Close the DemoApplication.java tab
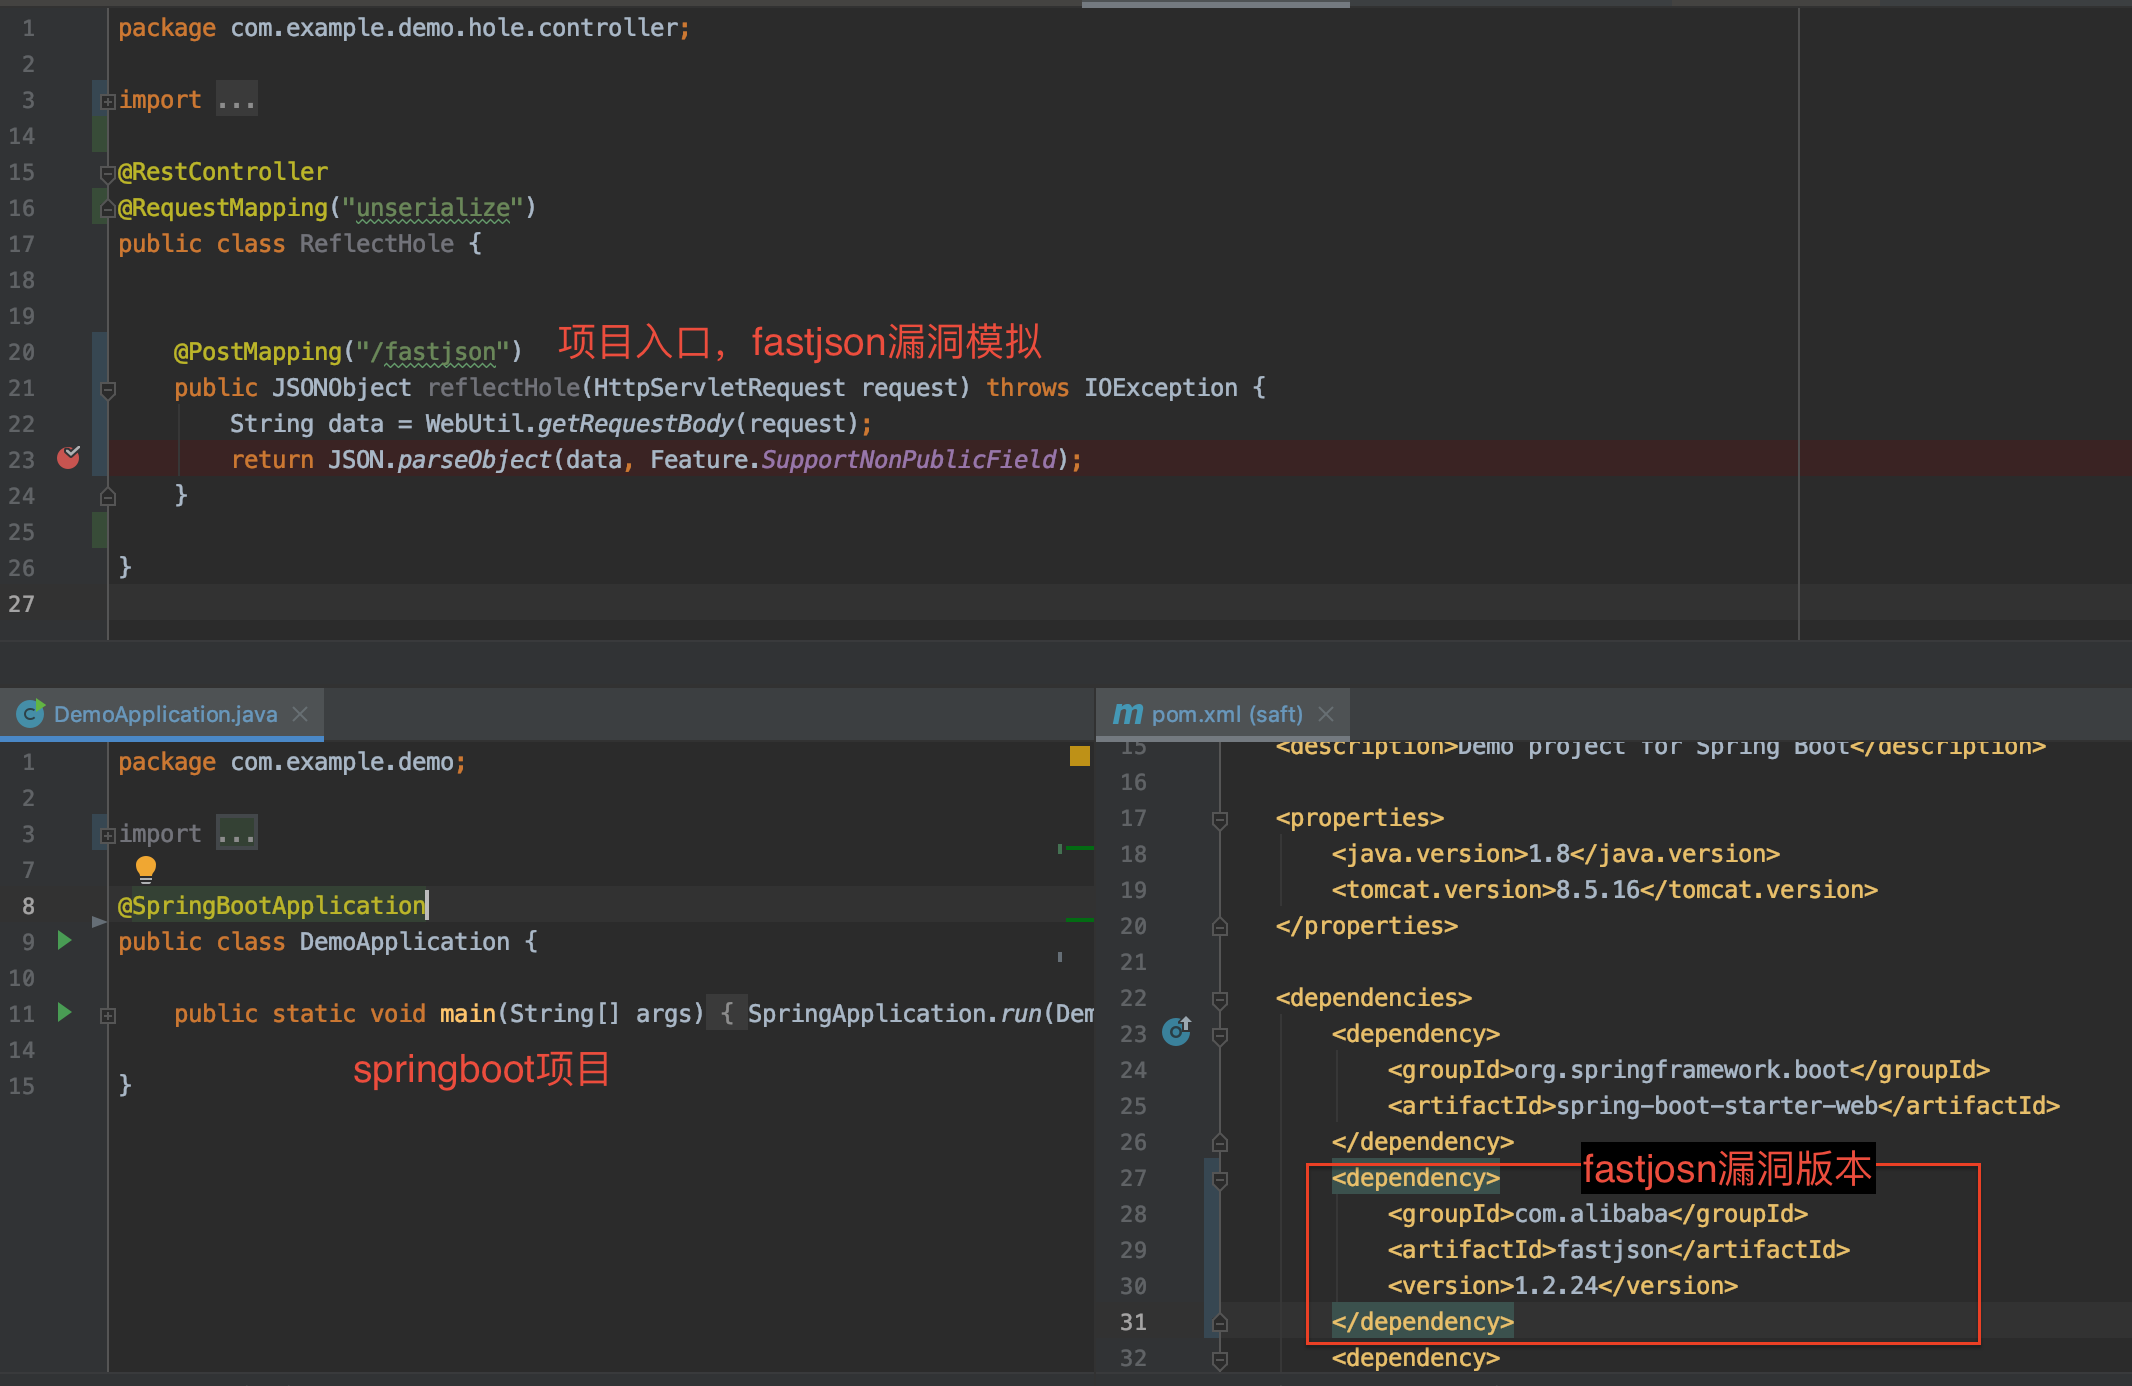The width and height of the screenshot is (2132, 1386). (300, 713)
